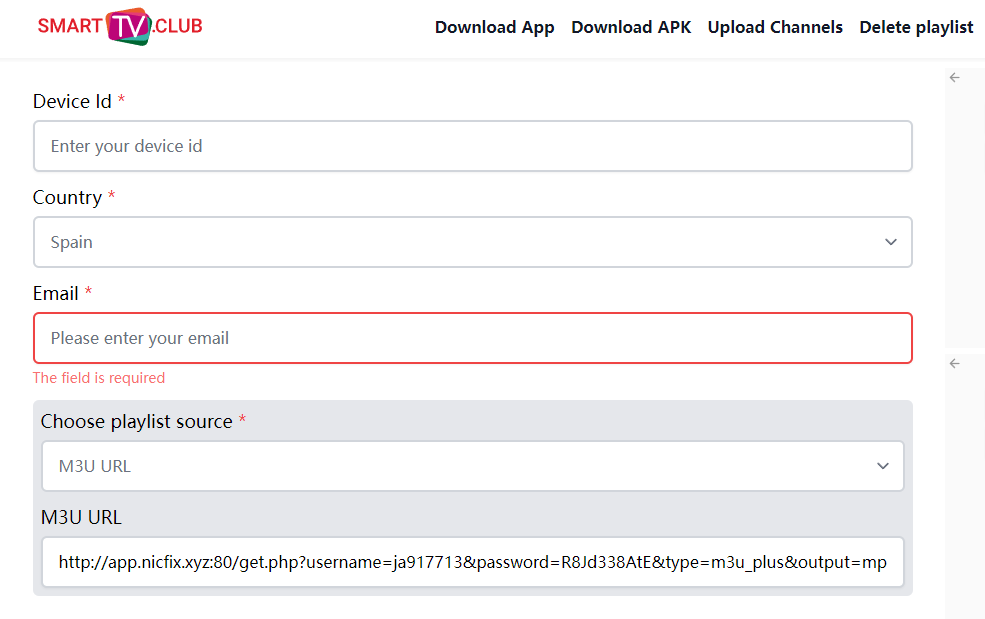Click into the email input field
The height and width of the screenshot is (619, 985).
click(x=472, y=338)
